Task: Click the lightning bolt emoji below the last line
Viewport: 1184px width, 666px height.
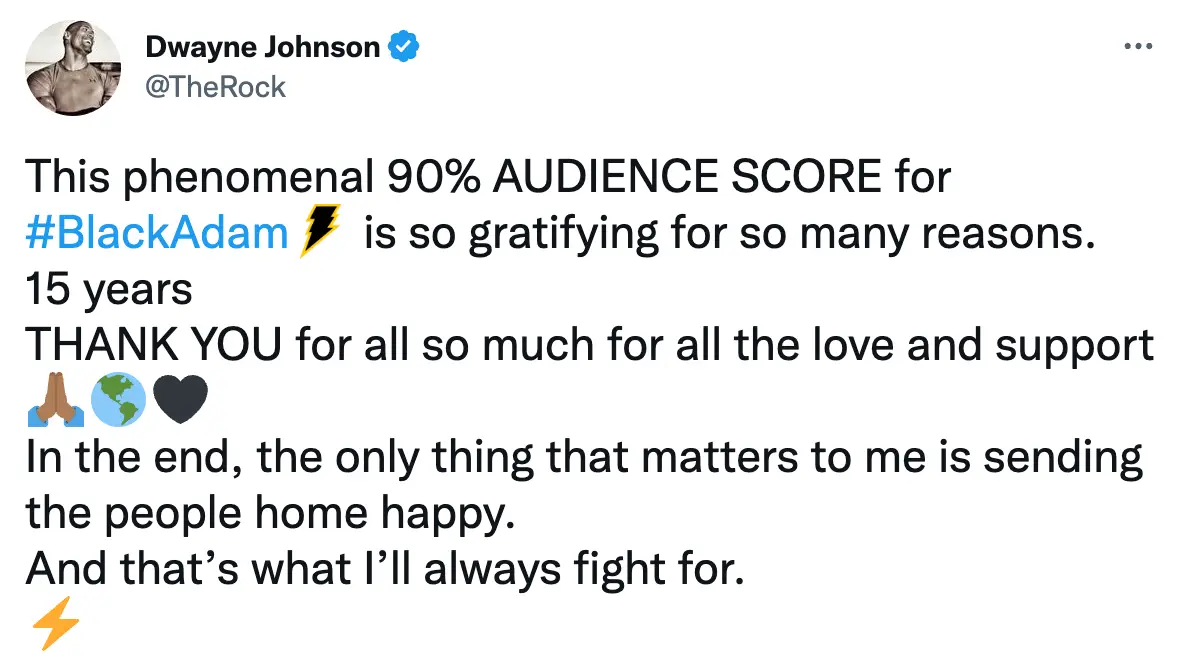Action: (x=55, y=625)
